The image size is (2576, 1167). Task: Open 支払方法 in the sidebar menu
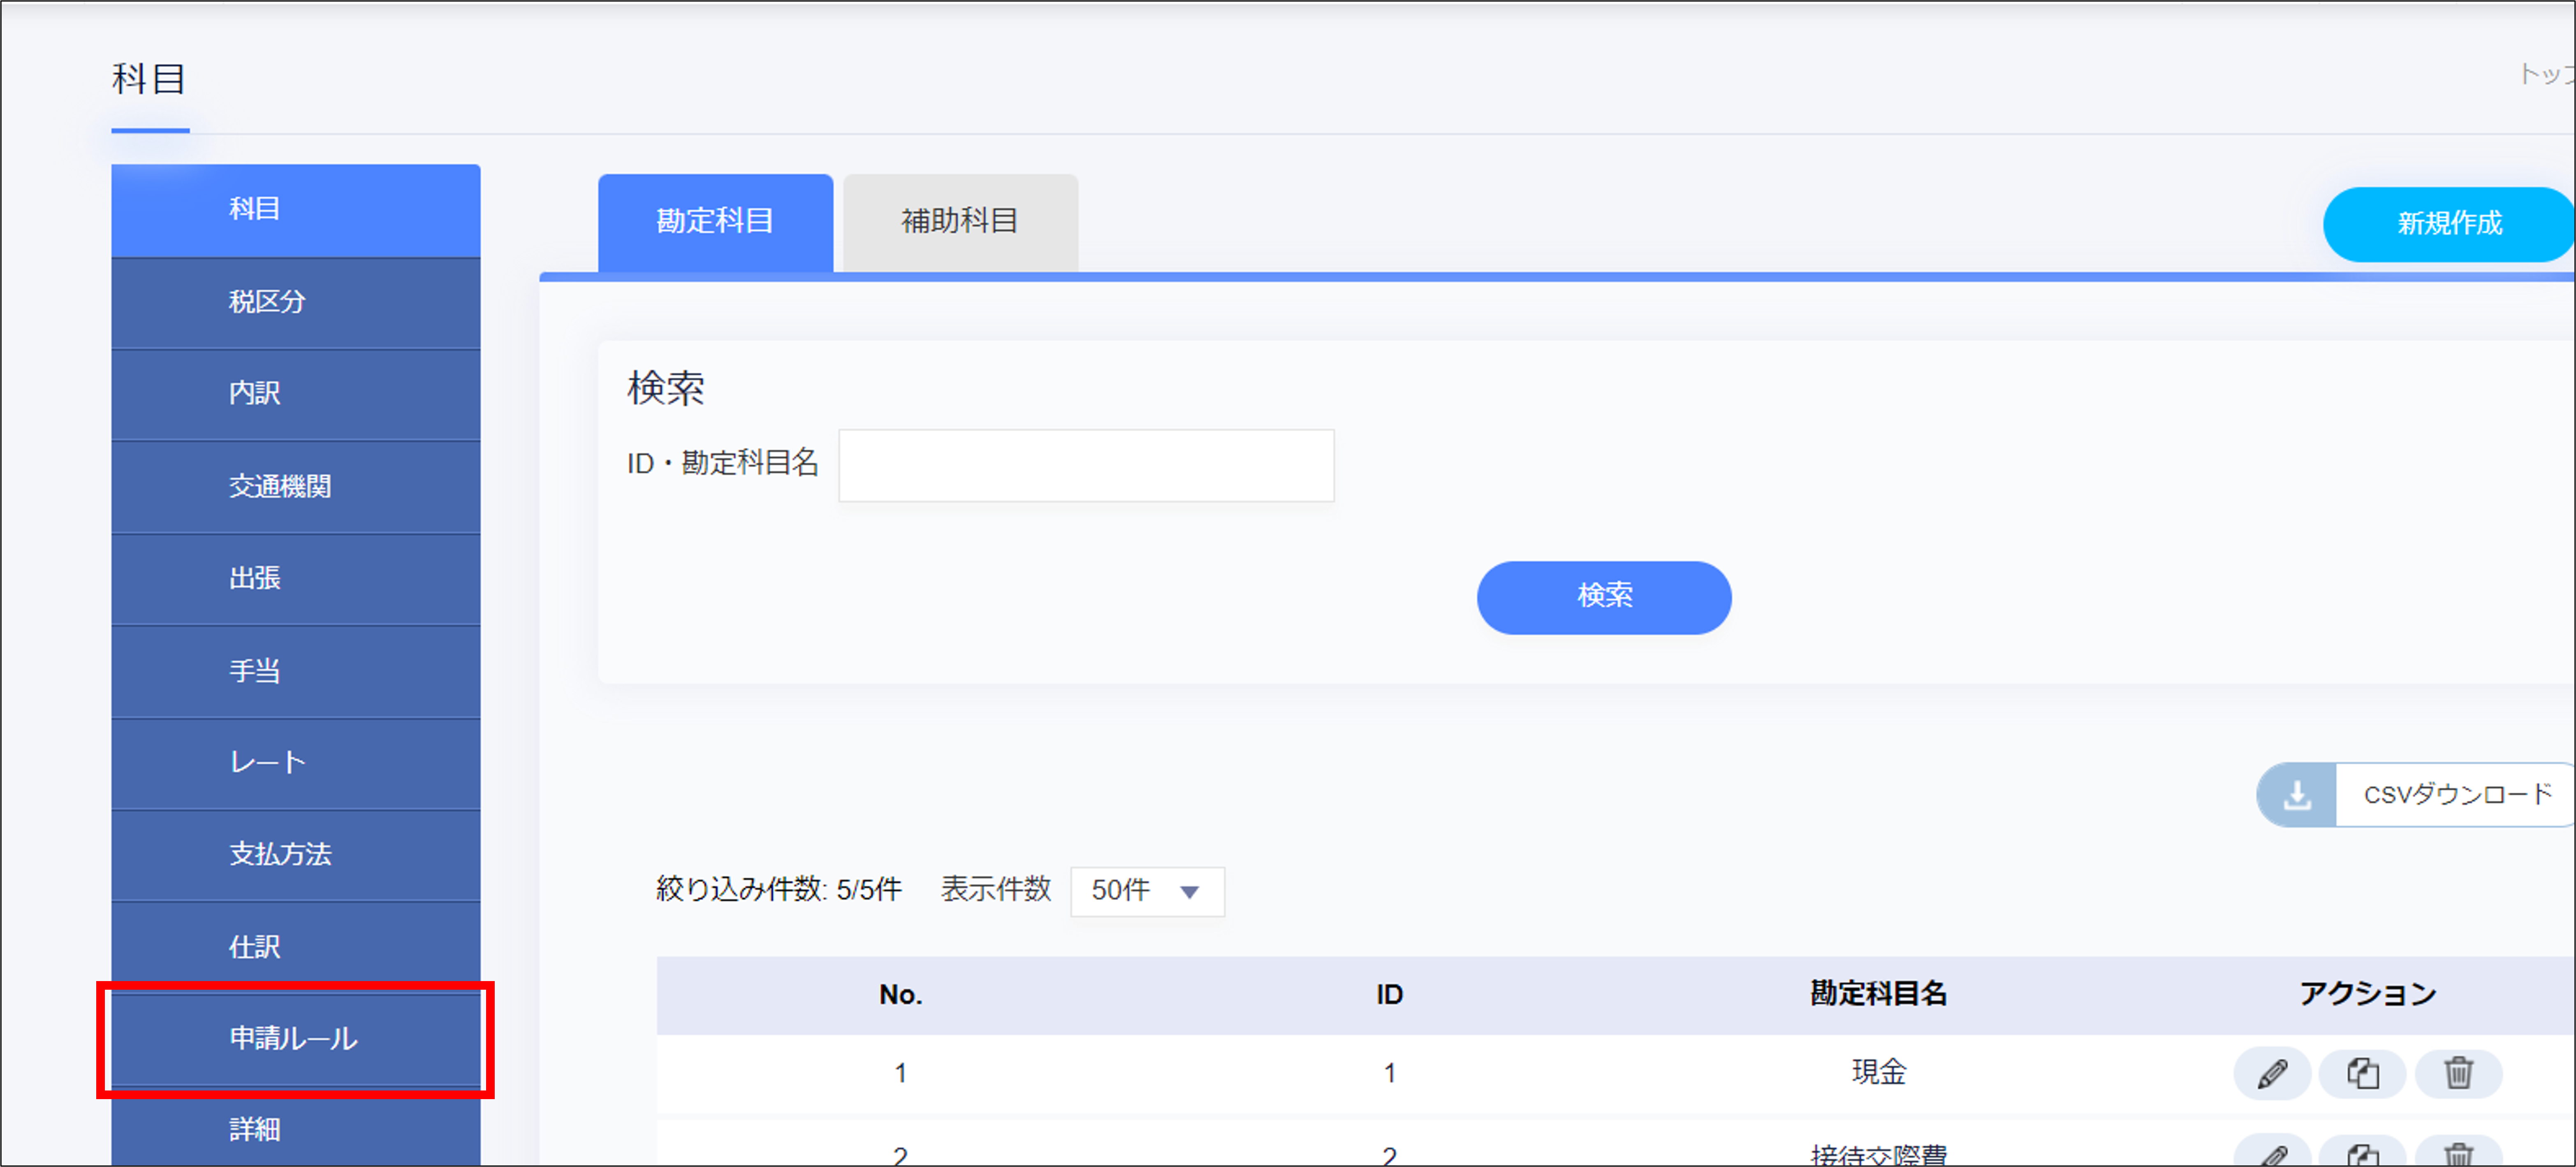pyautogui.click(x=296, y=855)
